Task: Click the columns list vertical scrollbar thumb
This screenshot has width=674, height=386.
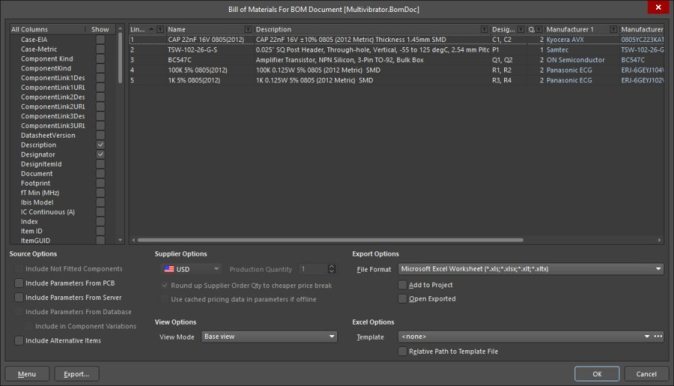Action: tap(120, 58)
